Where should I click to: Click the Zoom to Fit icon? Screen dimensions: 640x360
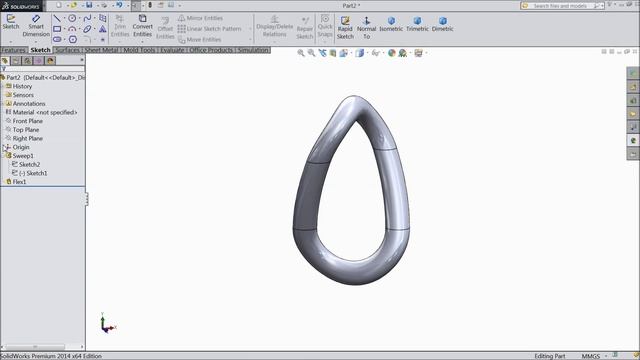click(301, 53)
